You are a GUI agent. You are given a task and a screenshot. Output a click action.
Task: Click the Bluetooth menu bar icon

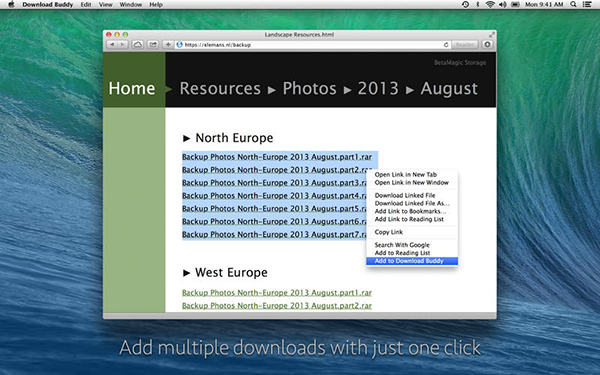pos(478,5)
